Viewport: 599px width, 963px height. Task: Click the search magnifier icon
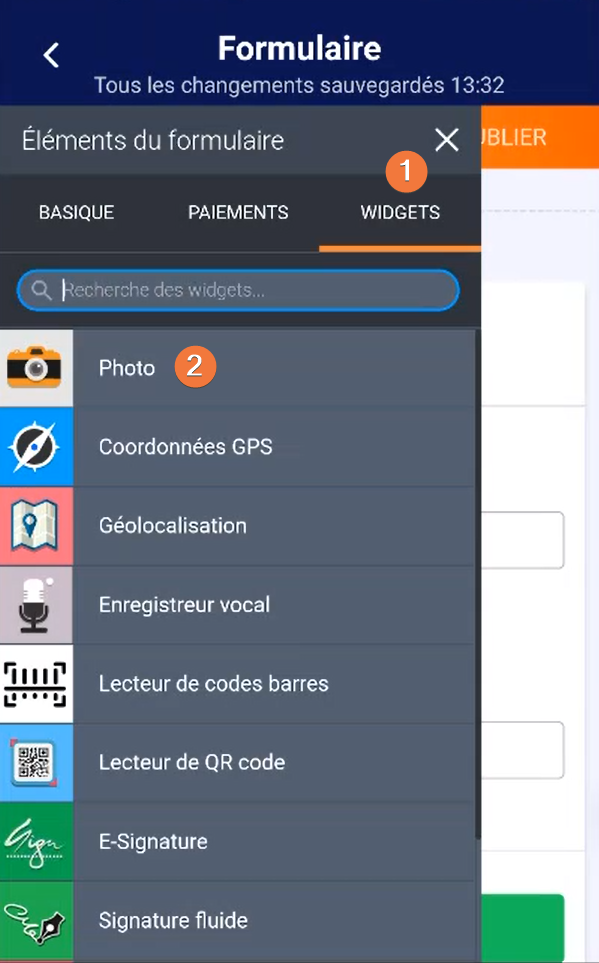(41, 290)
